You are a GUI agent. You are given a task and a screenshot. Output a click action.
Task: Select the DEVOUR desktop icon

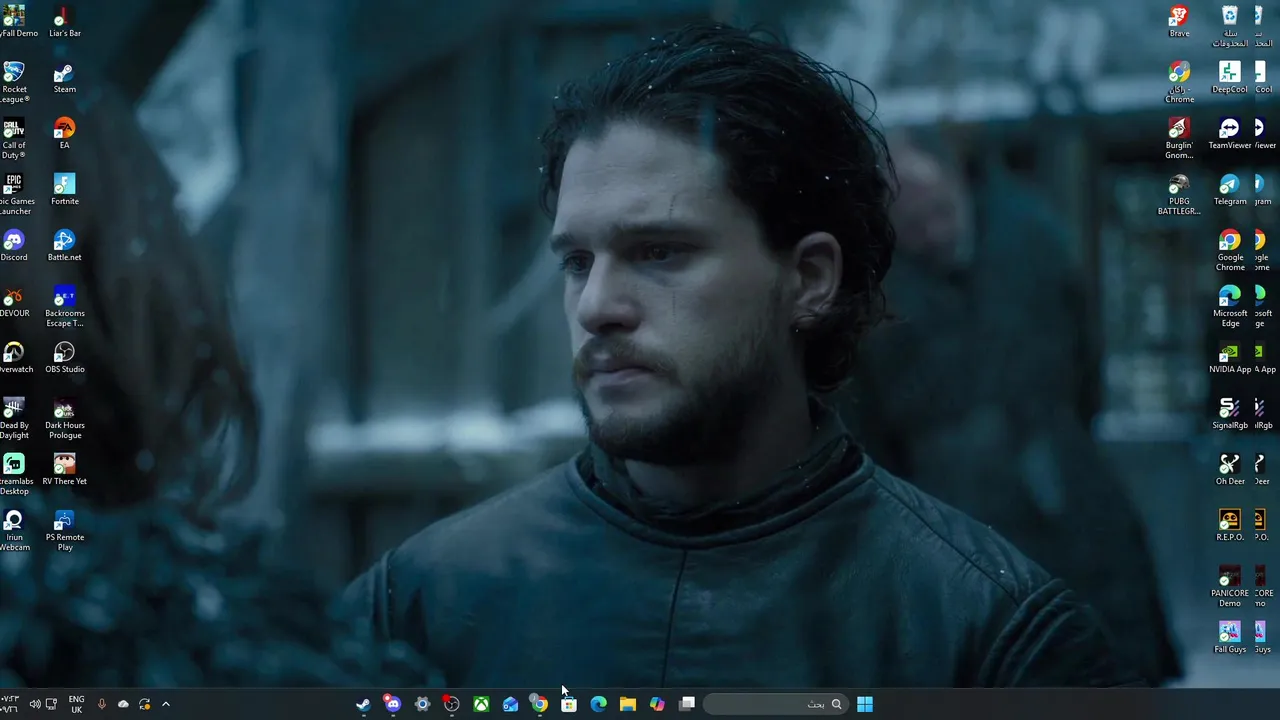coord(13,302)
